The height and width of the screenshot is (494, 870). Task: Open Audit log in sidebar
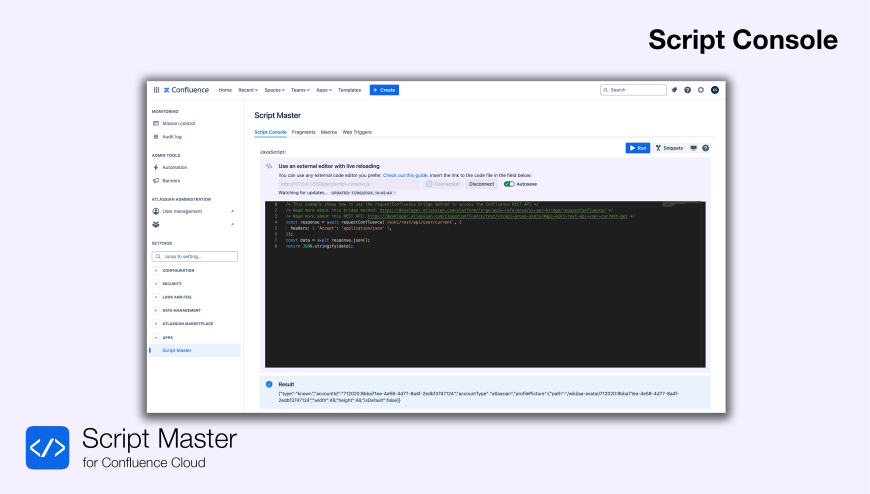coord(172,137)
